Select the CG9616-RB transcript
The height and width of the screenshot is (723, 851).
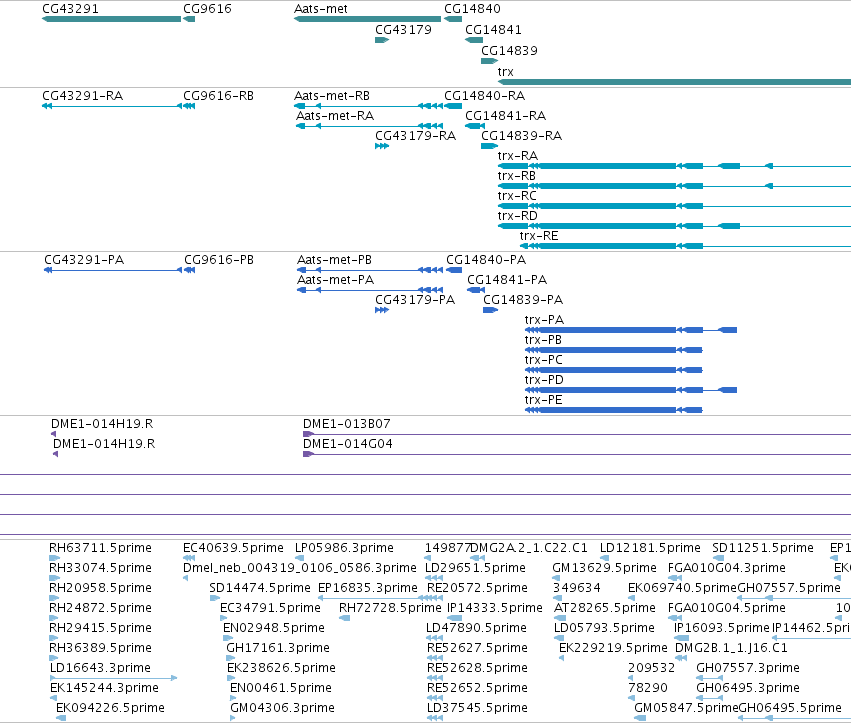click(x=189, y=106)
